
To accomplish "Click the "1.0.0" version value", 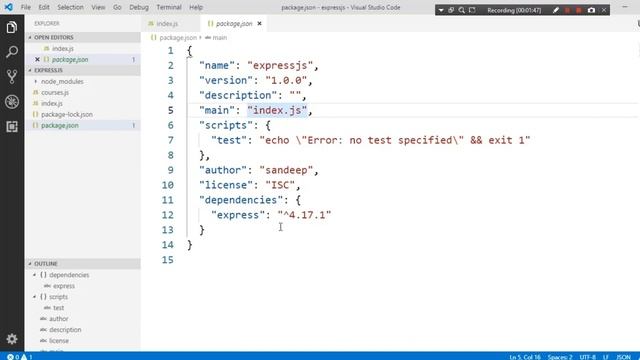I will click(286, 80).
